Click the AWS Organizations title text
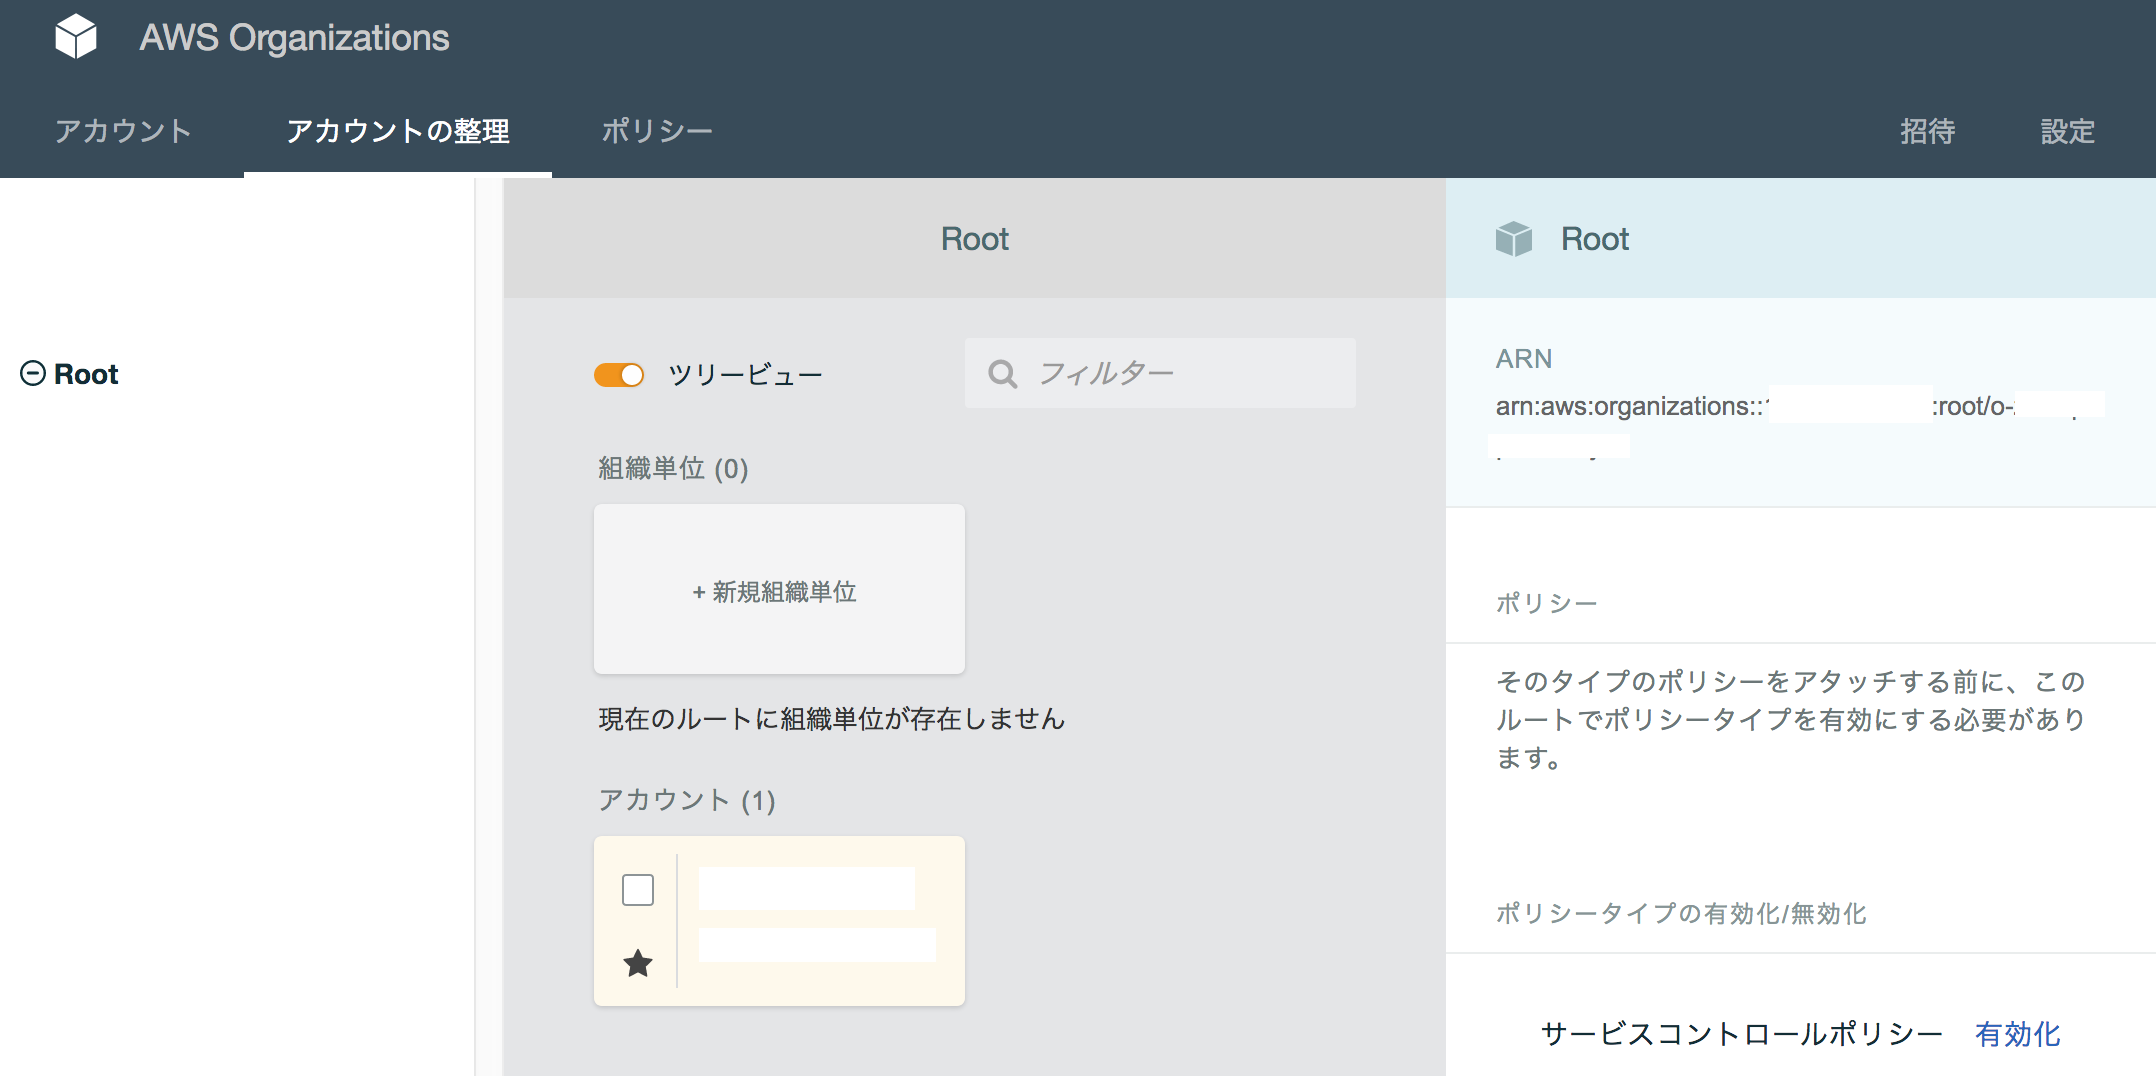Viewport: 2156px width, 1076px height. (294, 38)
